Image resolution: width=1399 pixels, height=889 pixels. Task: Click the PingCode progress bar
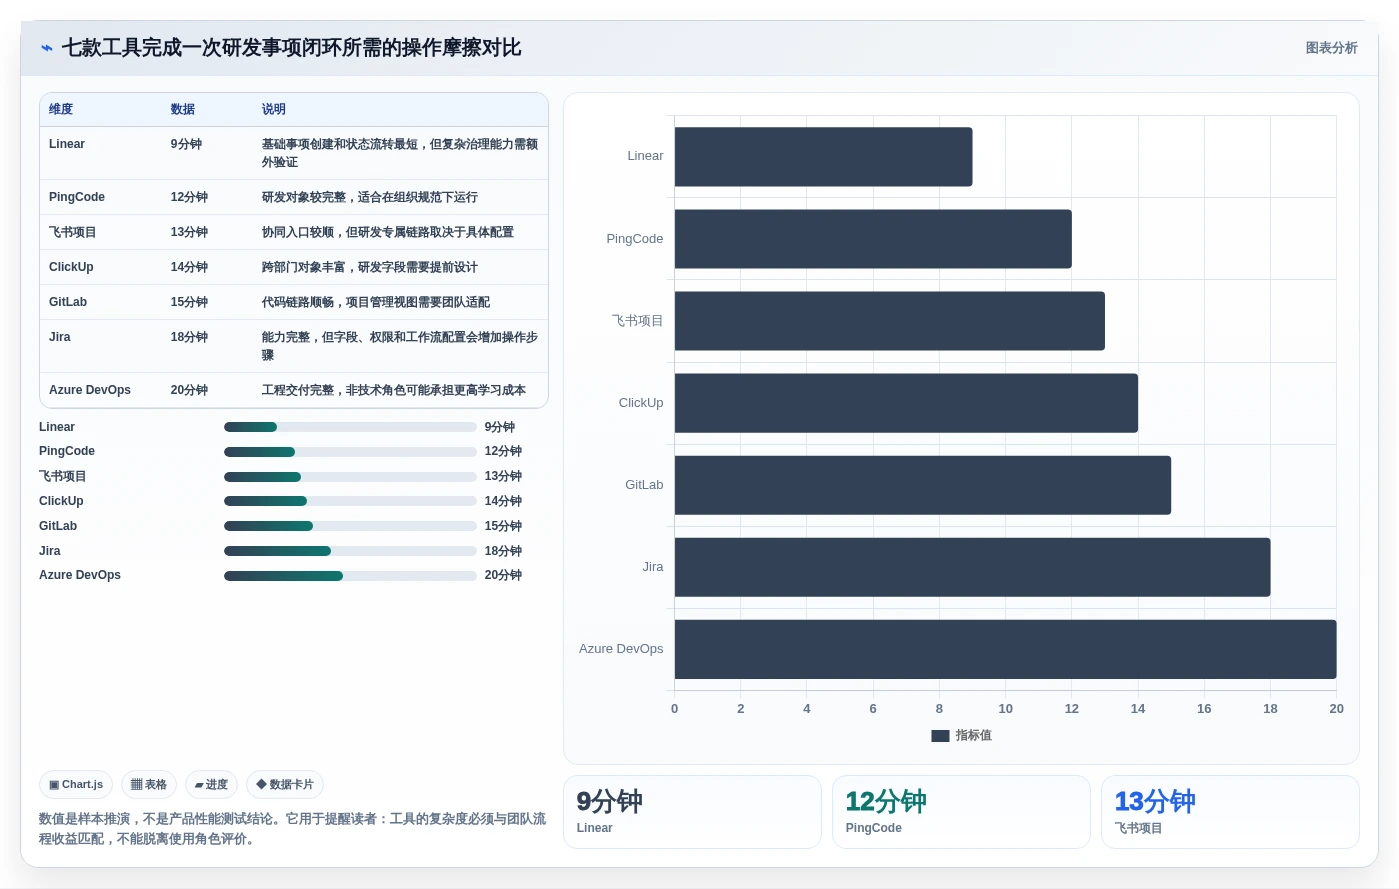coord(350,452)
